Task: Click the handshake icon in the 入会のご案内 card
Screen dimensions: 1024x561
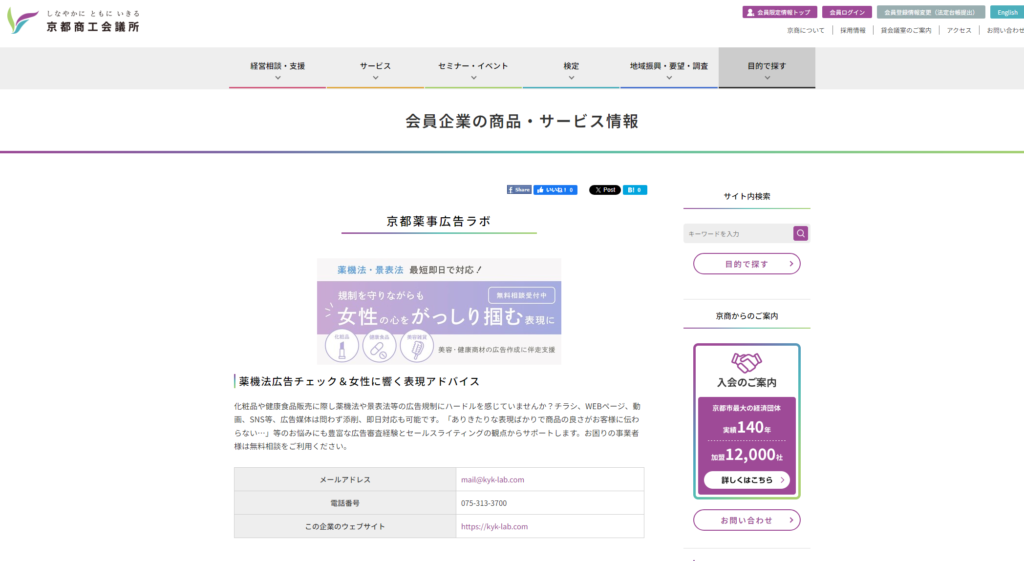Action: pyautogui.click(x=746, y=362)
